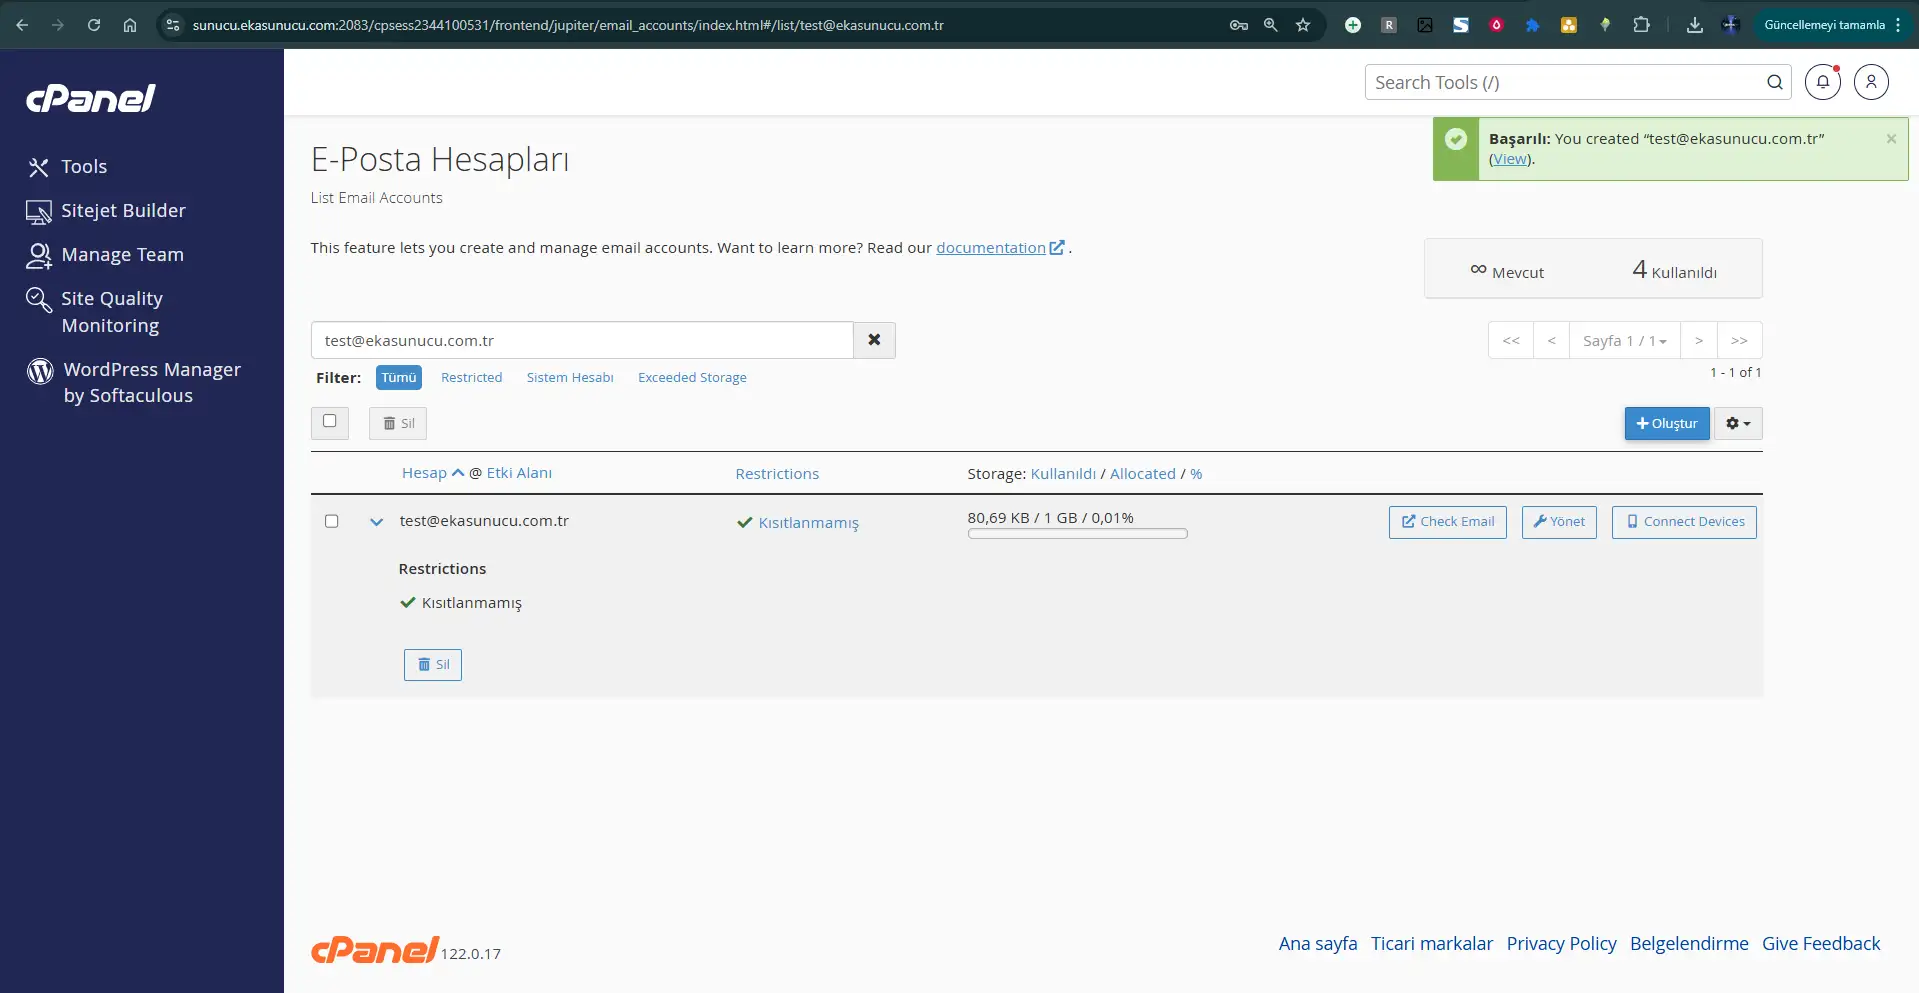Open the Tools sidebar item
The height and width of the screenshot is (993, 1919).
[x=67, y=167]
